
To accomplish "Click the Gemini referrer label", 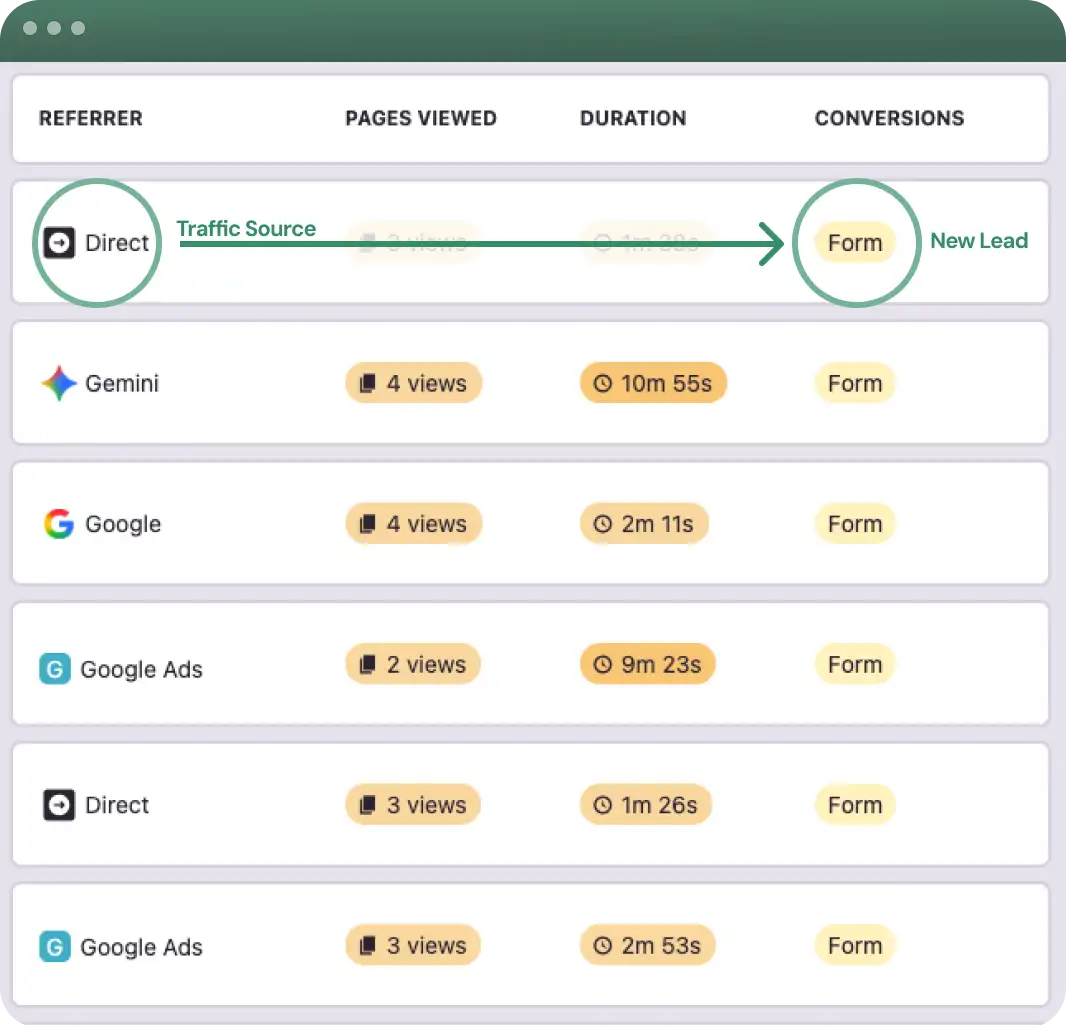I will (x=122, y=383).
